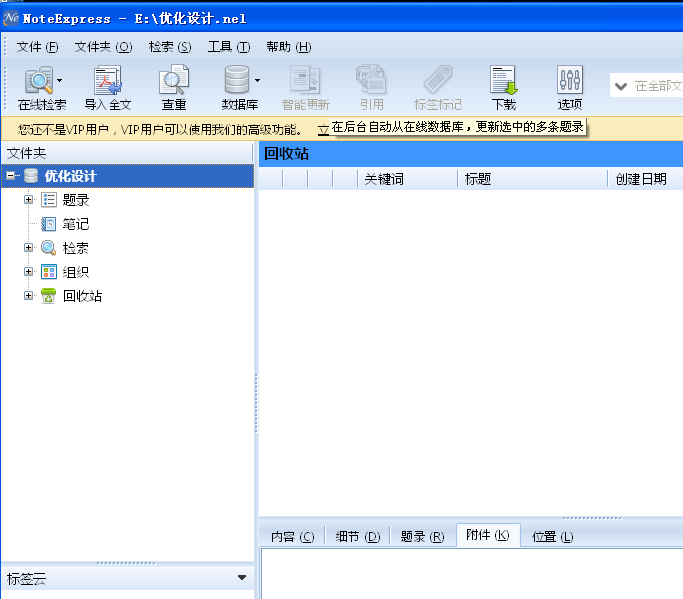Open the 标签云 panel dropdown arrow
The image size is (683, 599).
[242, 578]
